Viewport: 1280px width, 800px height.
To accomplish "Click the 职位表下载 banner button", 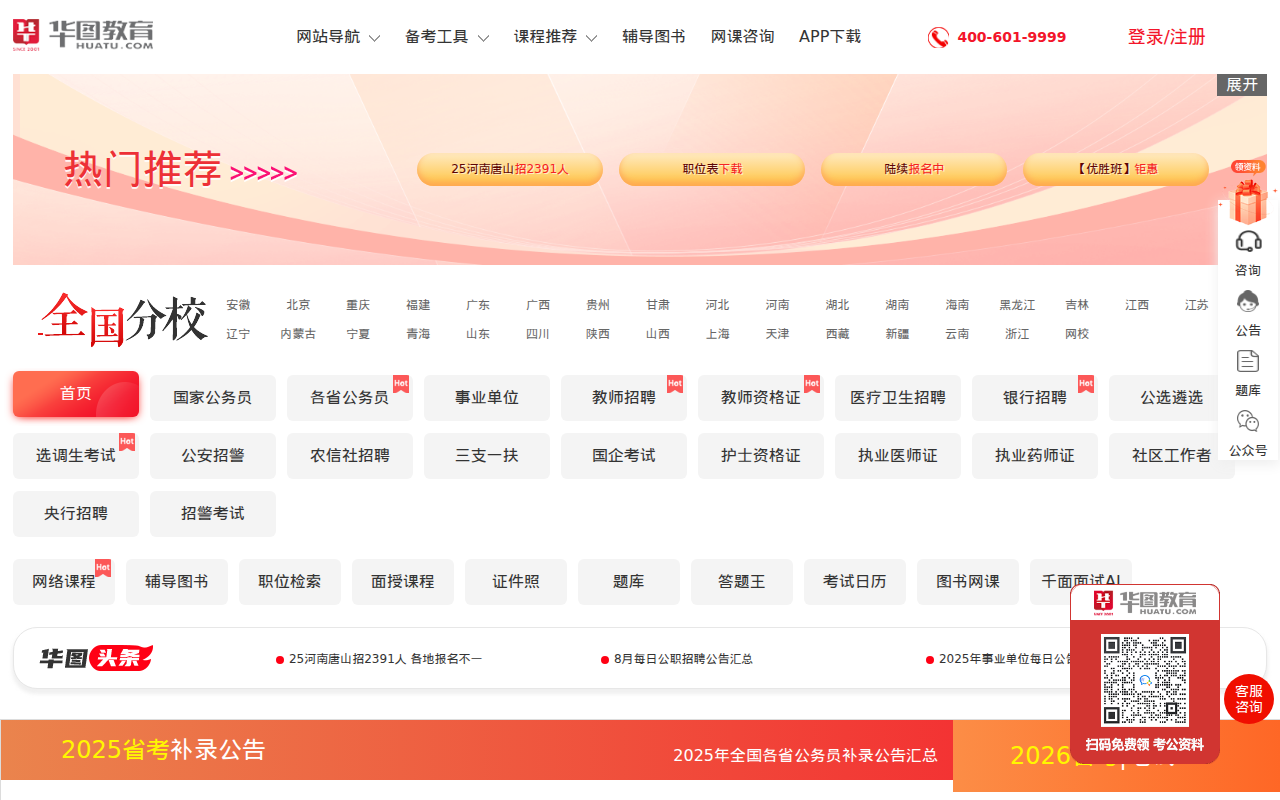I will point(712,169).
